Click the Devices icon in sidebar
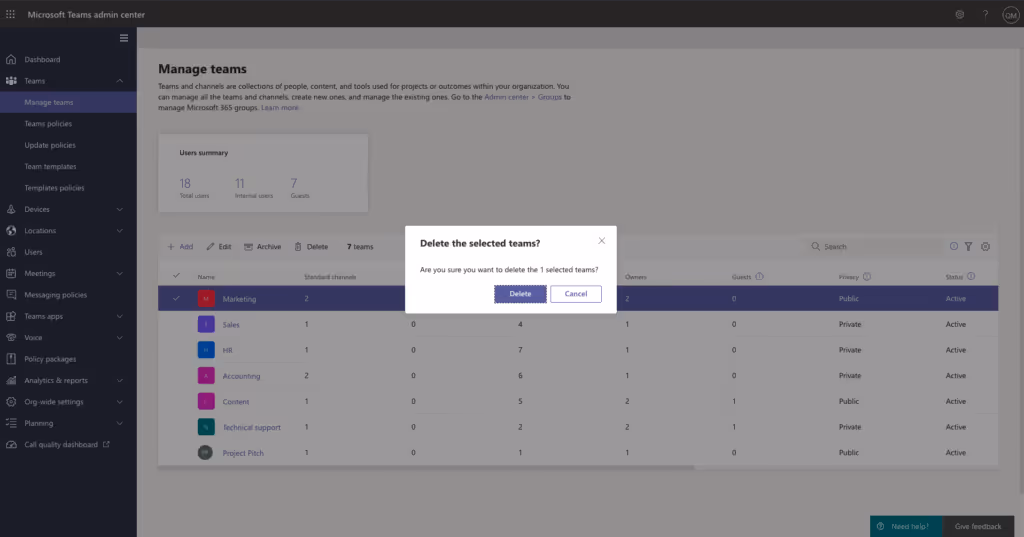The image size is (1024, 537). tap(11, 209)
